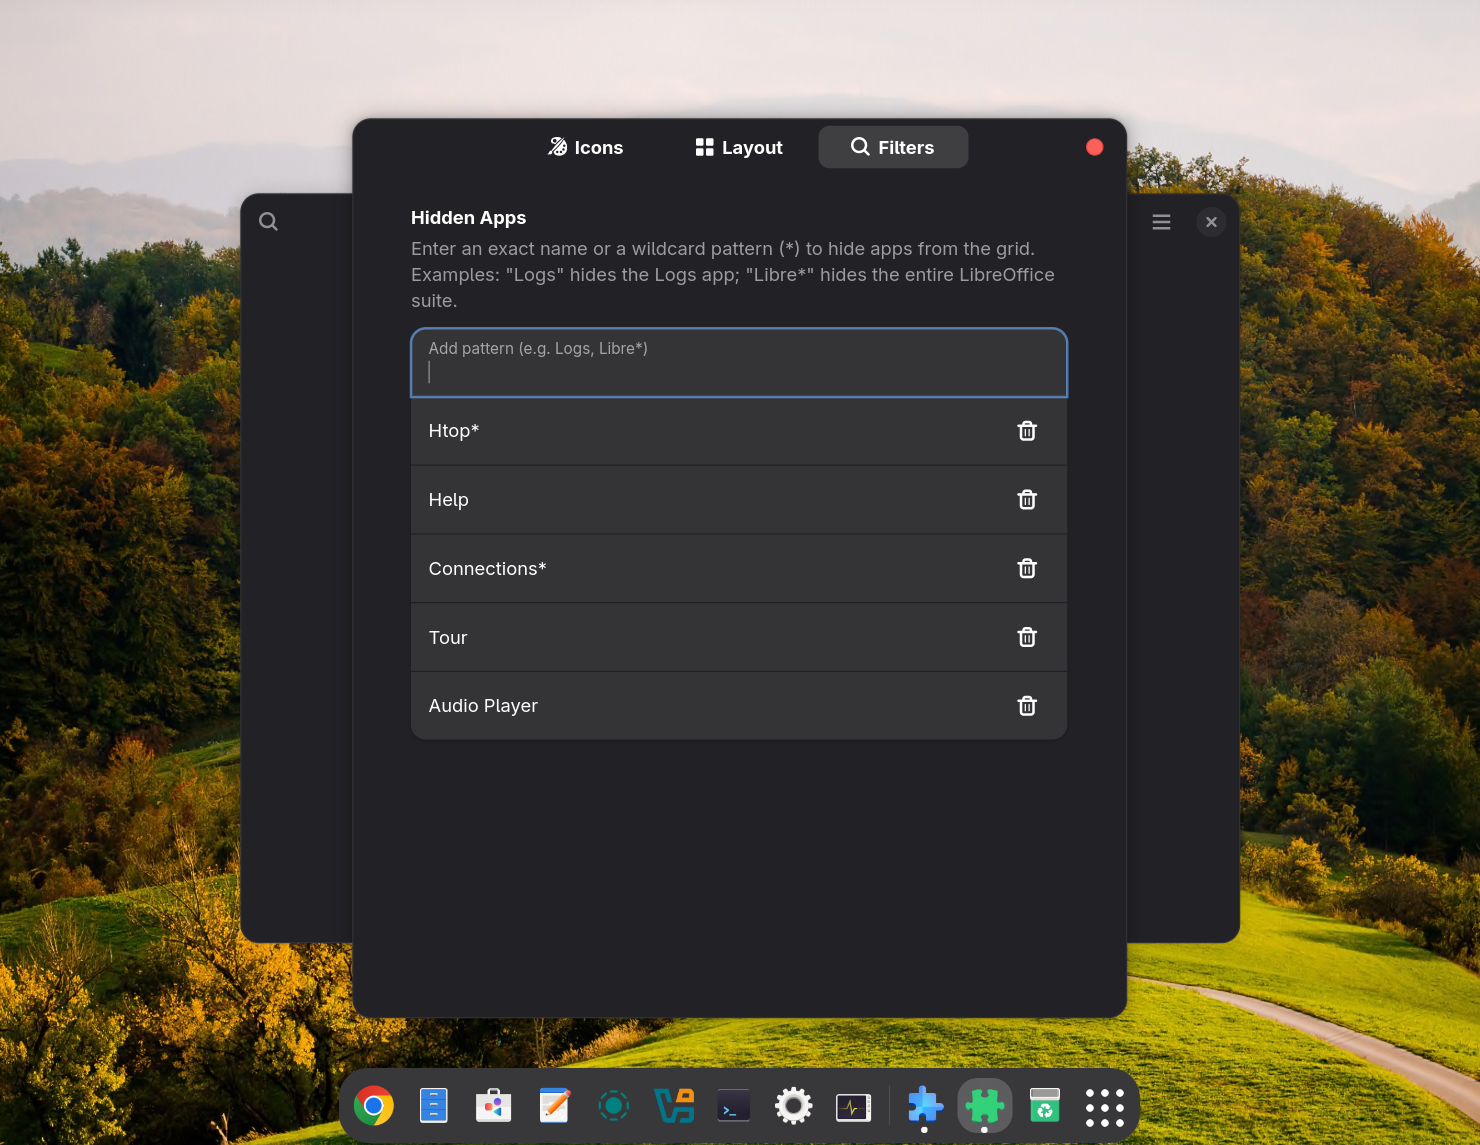Delete Audio Player from hidden apps

coord(1027,705)
